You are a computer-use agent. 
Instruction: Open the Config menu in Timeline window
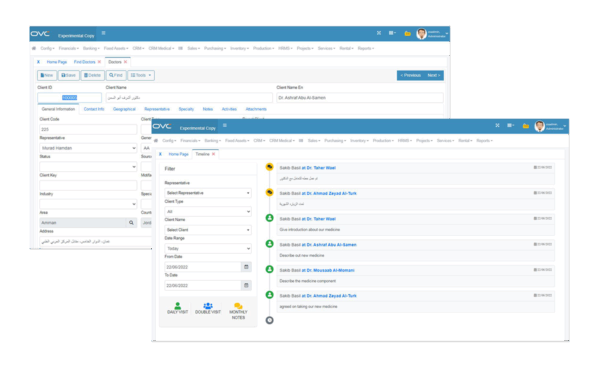pos(169,140)
